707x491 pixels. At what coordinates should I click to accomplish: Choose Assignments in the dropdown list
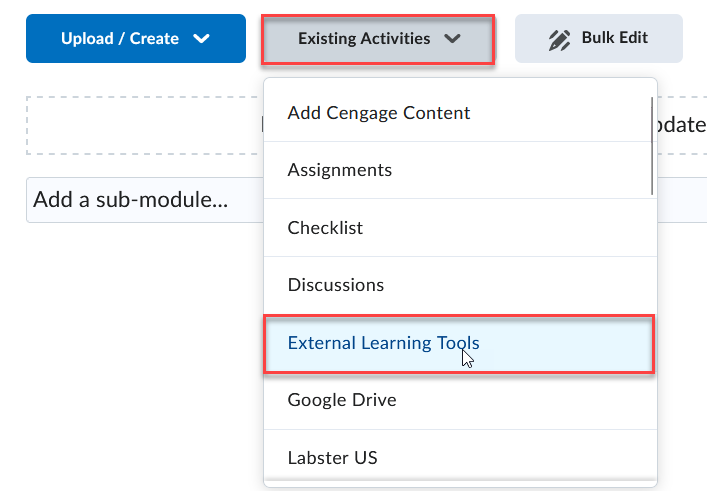click(339, 170)
